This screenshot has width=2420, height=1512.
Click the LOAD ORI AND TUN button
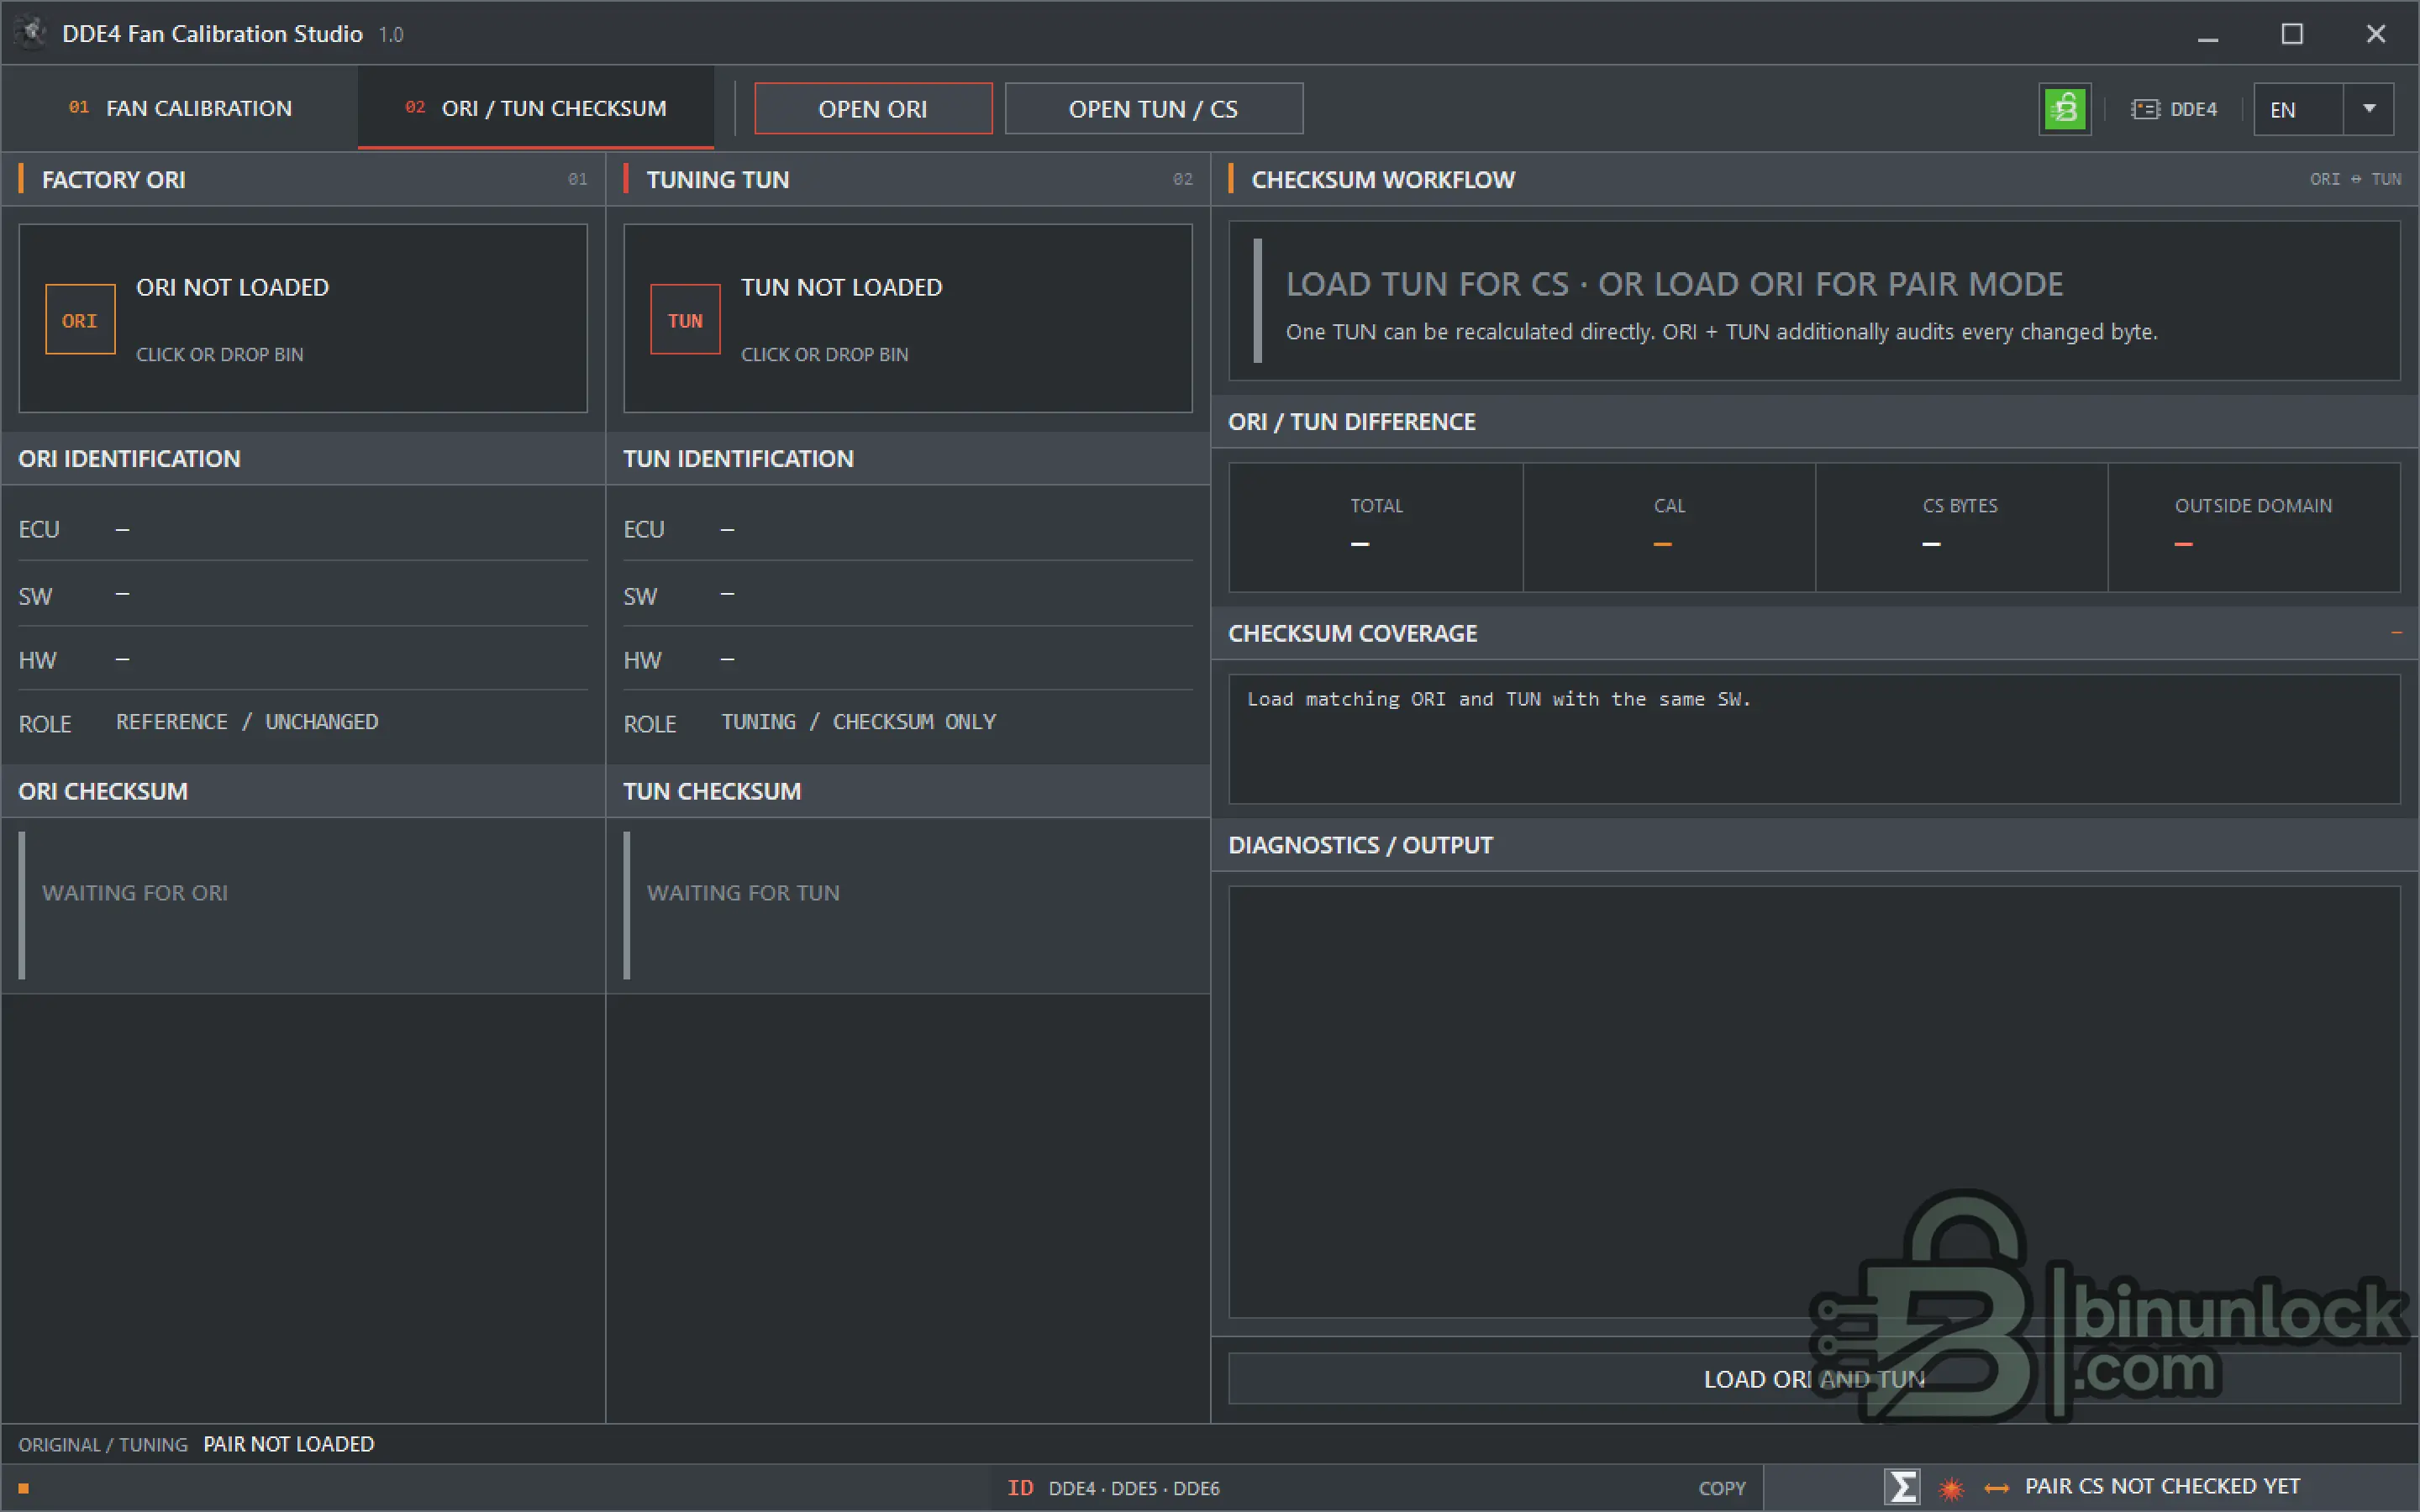1814,1379
